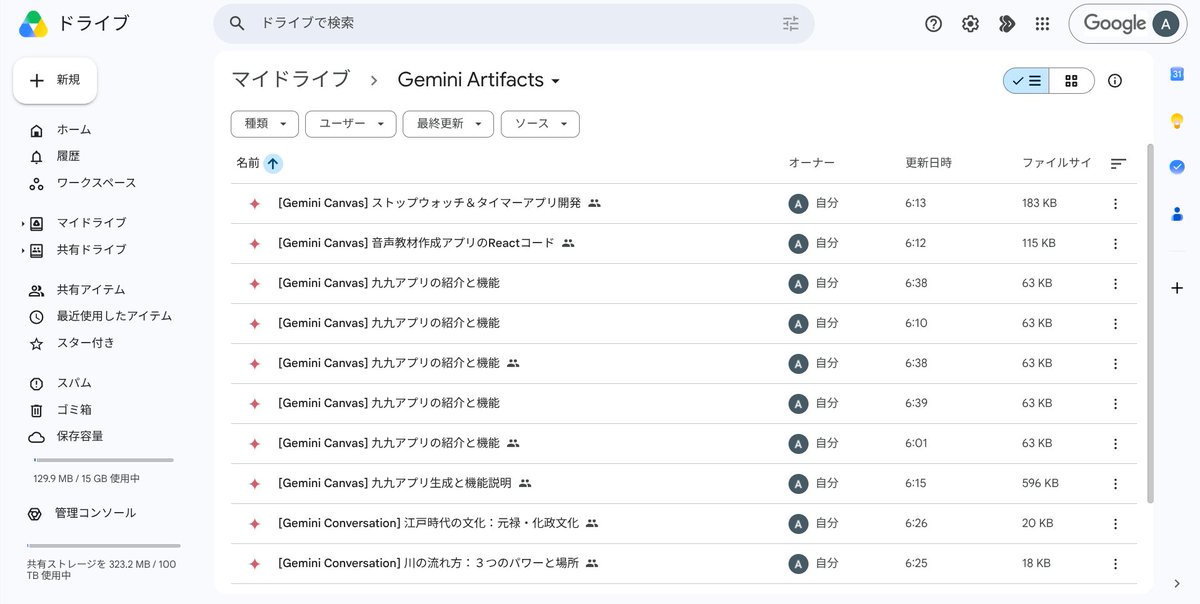This screenshot has width=1200, height=604.
Task: Expand the 共有ドライブ tree arrow
Action: tap(23, 250)
